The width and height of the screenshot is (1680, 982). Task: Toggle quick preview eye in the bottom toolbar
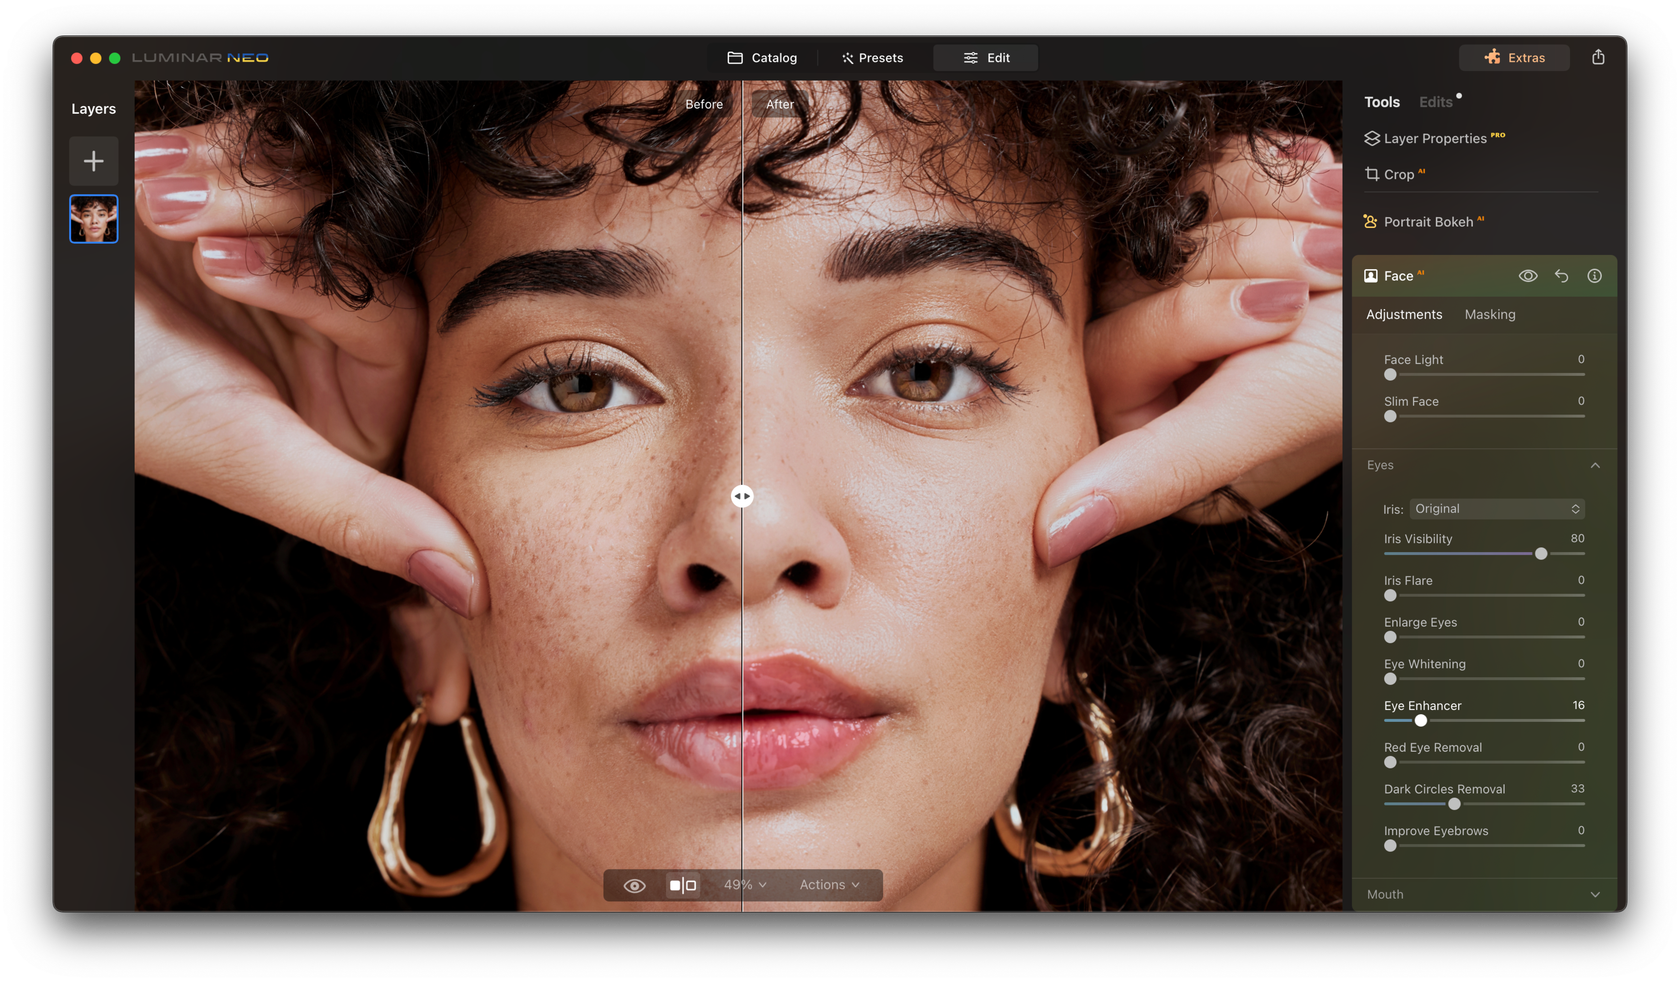(x=633, y=884)
